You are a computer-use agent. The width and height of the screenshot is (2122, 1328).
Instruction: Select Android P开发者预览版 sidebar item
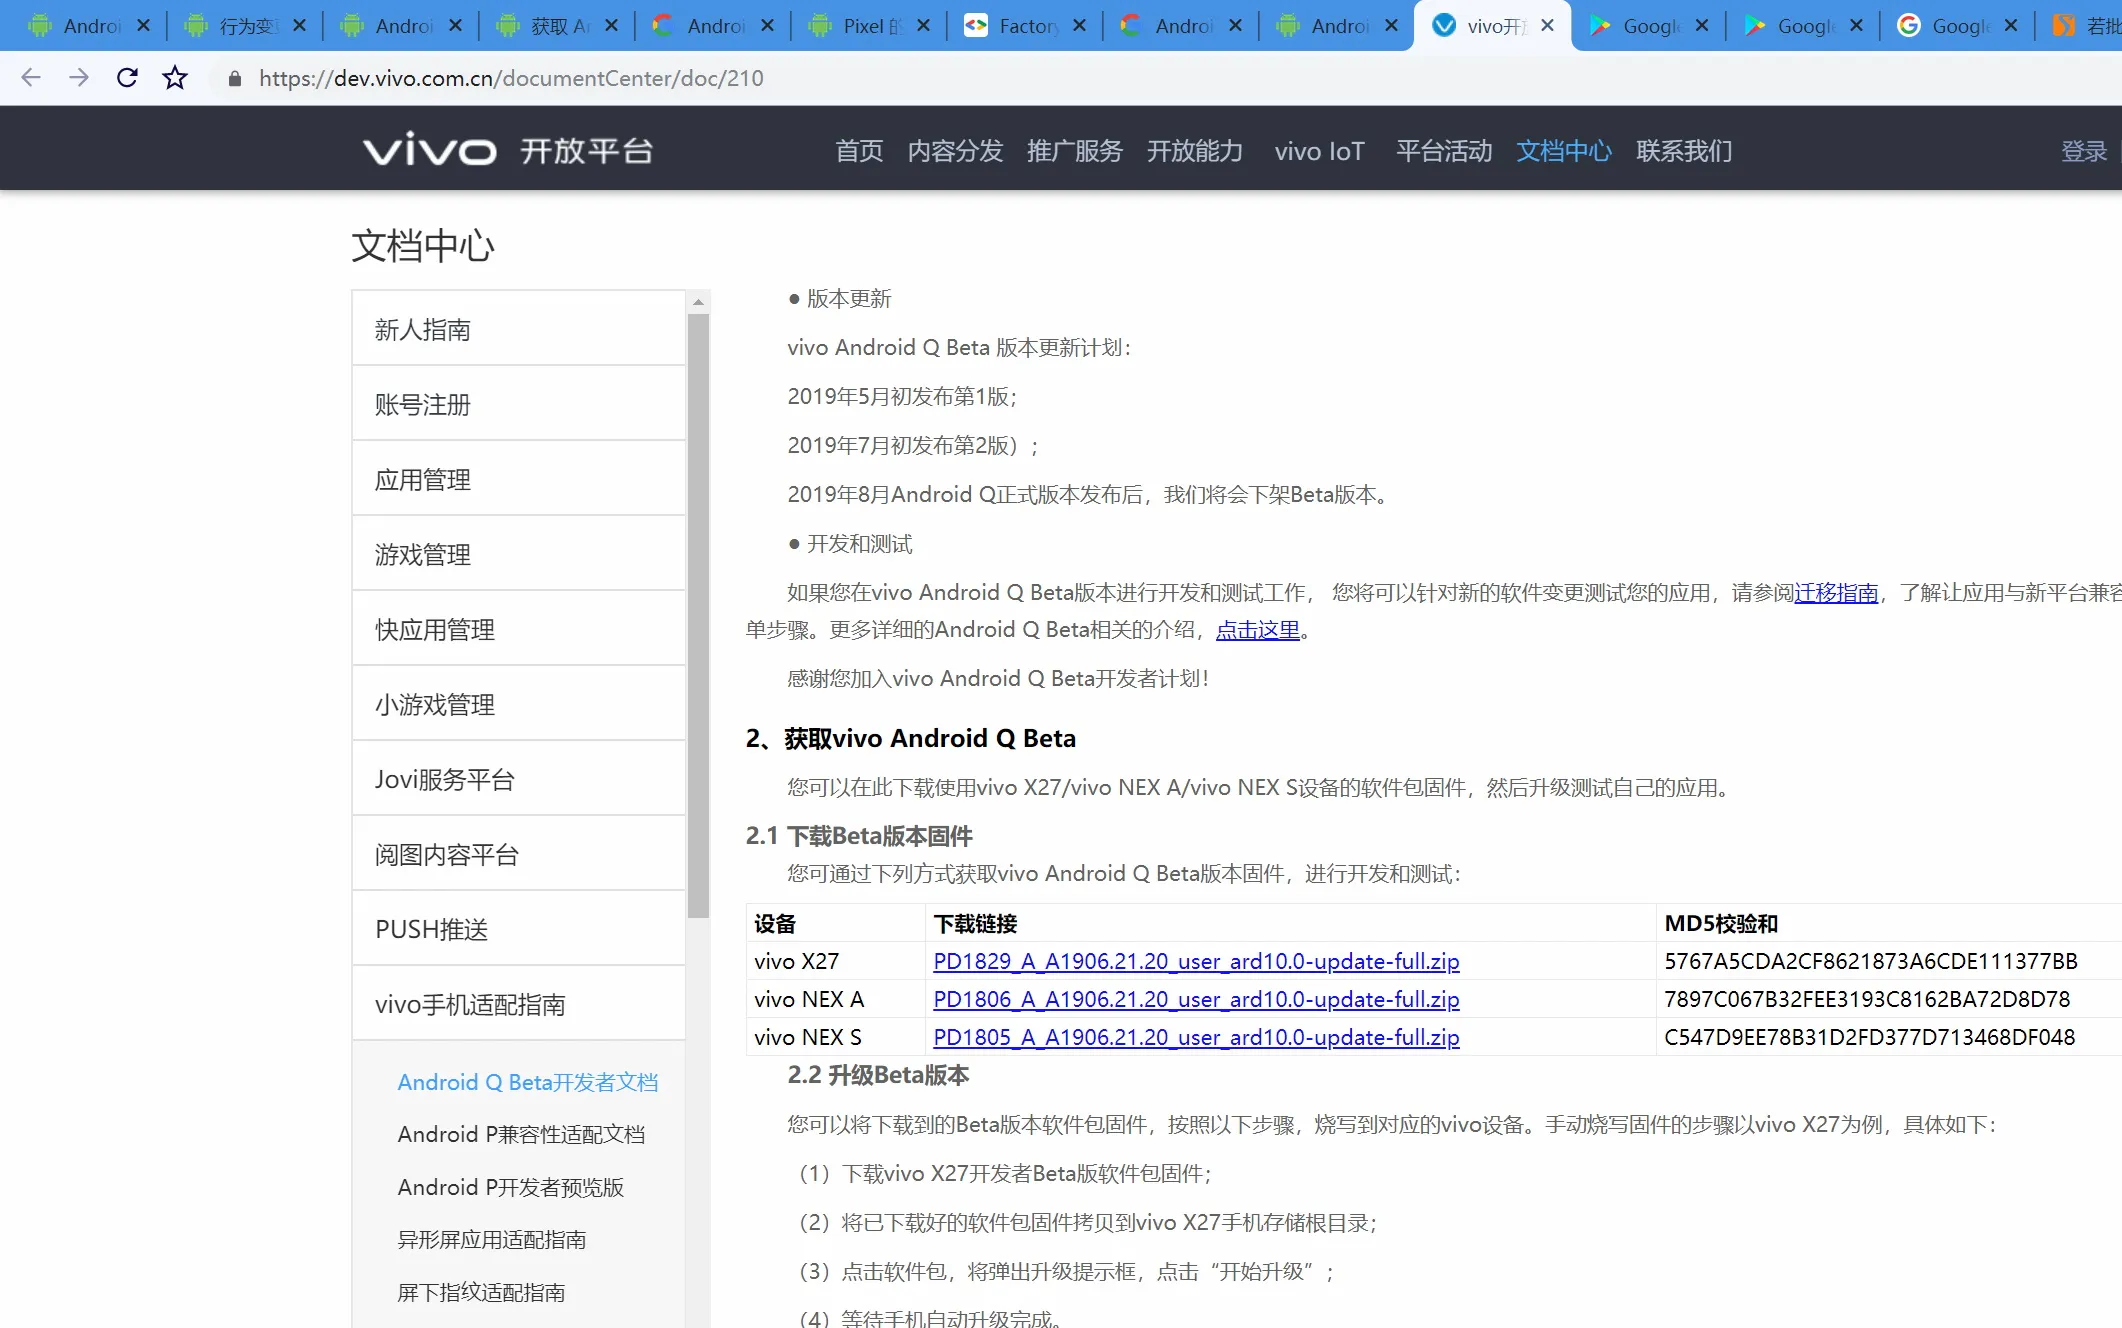pyautogui.click(x=511, y=1187)
